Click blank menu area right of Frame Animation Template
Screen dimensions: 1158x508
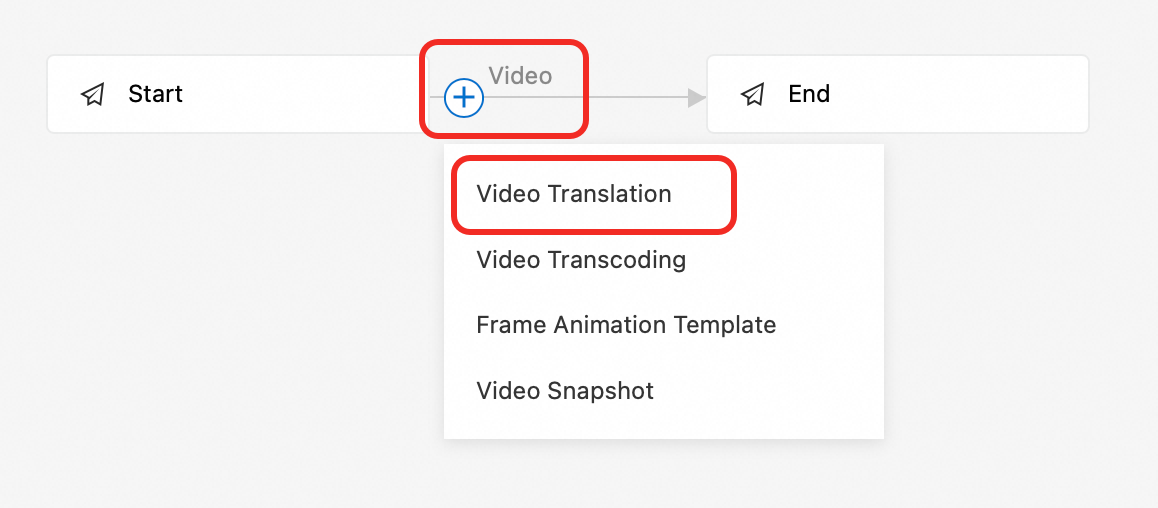tap(831, 324)
